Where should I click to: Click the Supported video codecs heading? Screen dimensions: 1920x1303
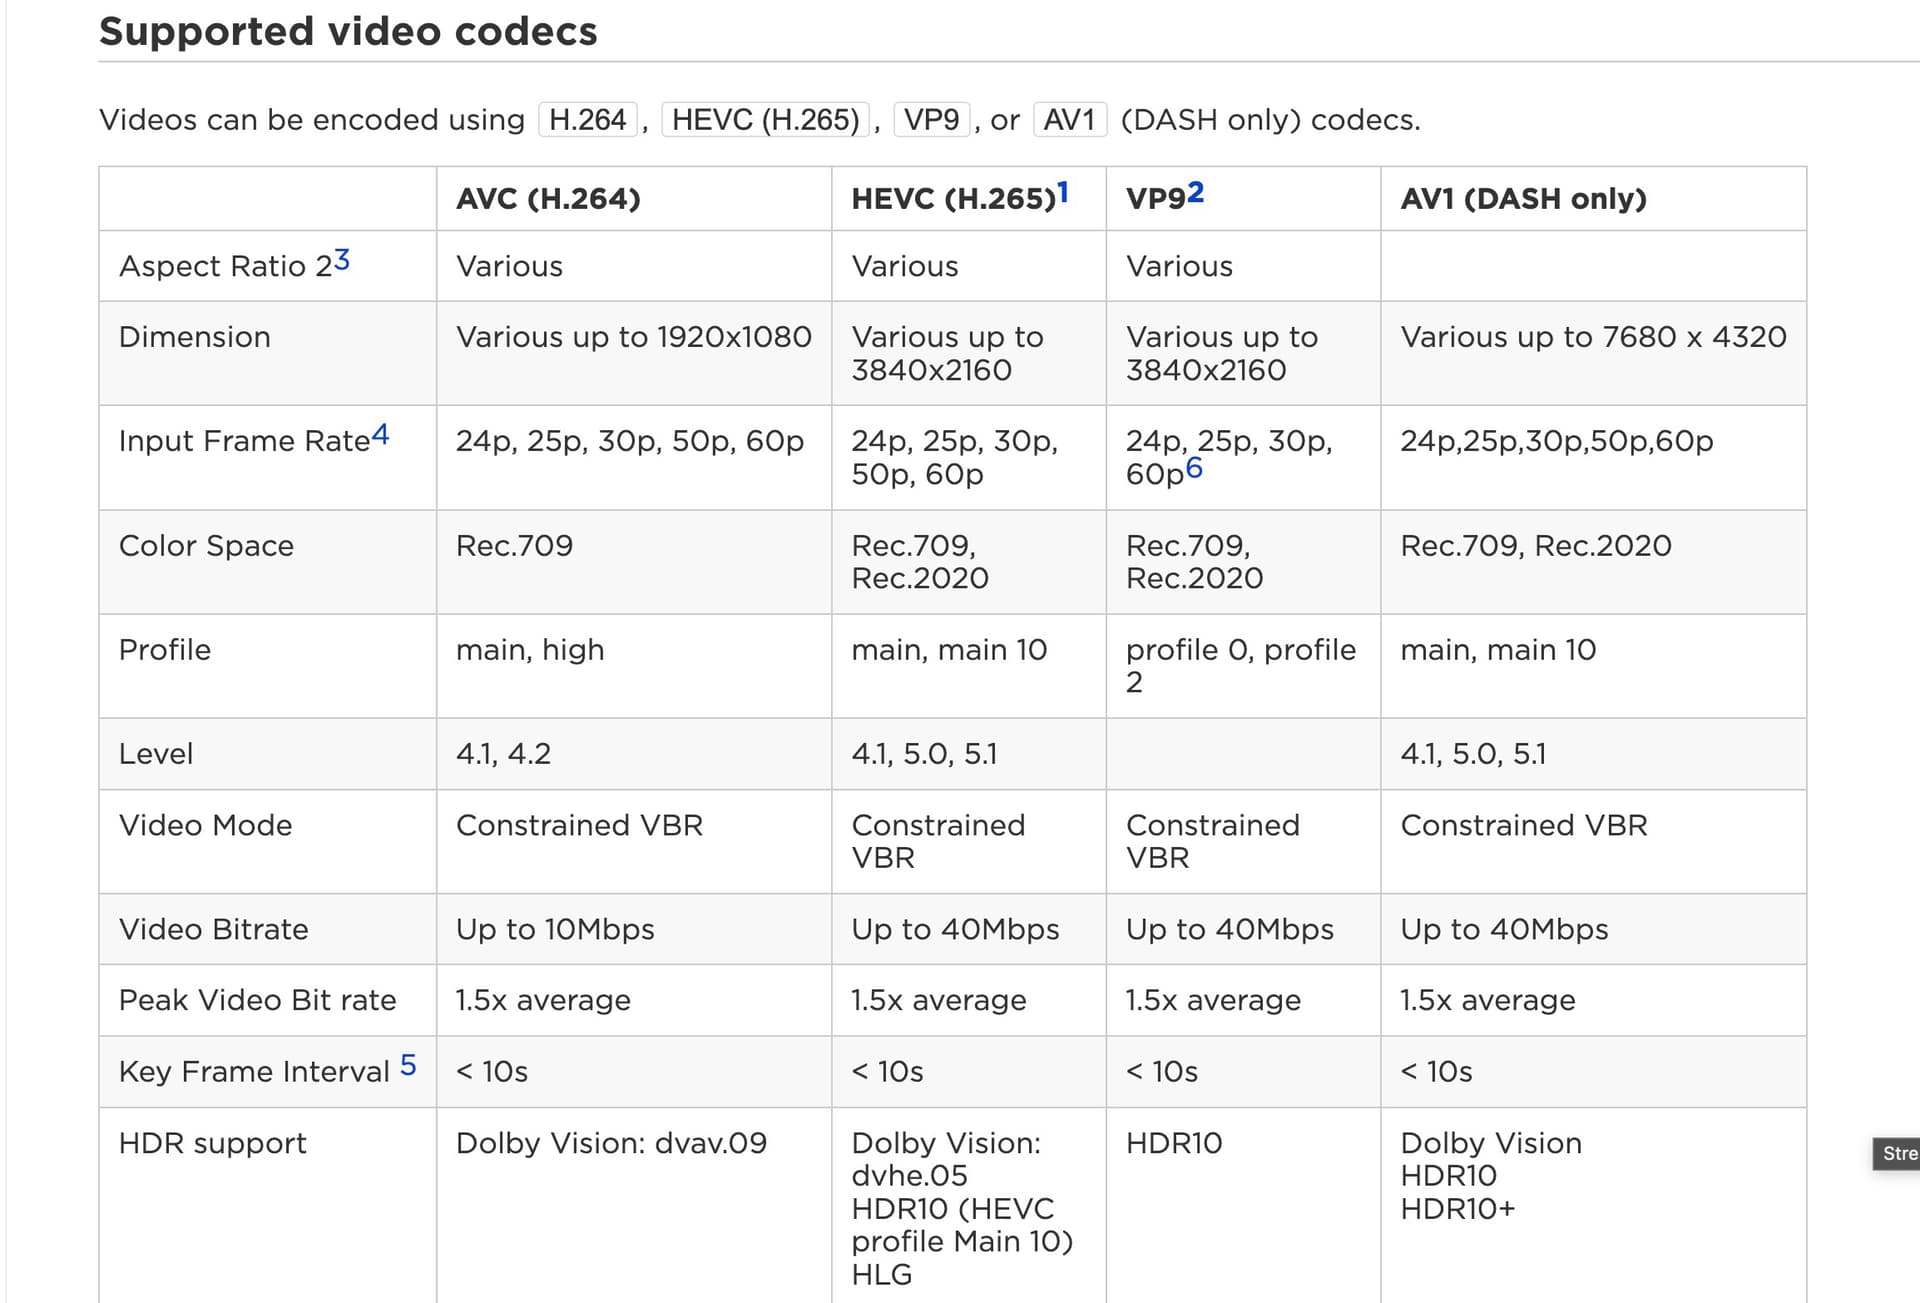click(348, 31)
